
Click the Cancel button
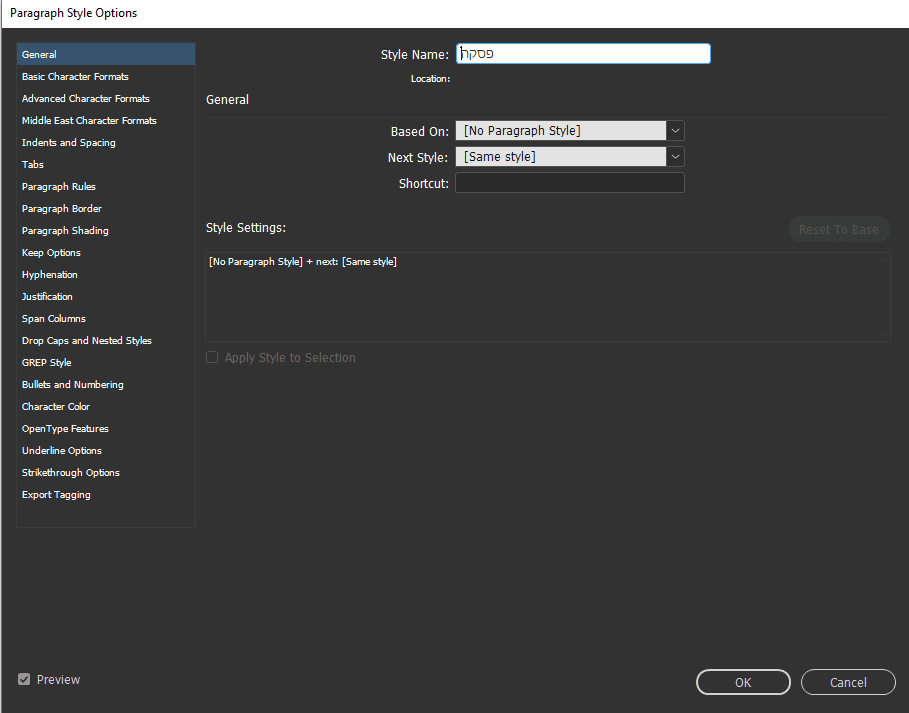[x=848, y=682]
